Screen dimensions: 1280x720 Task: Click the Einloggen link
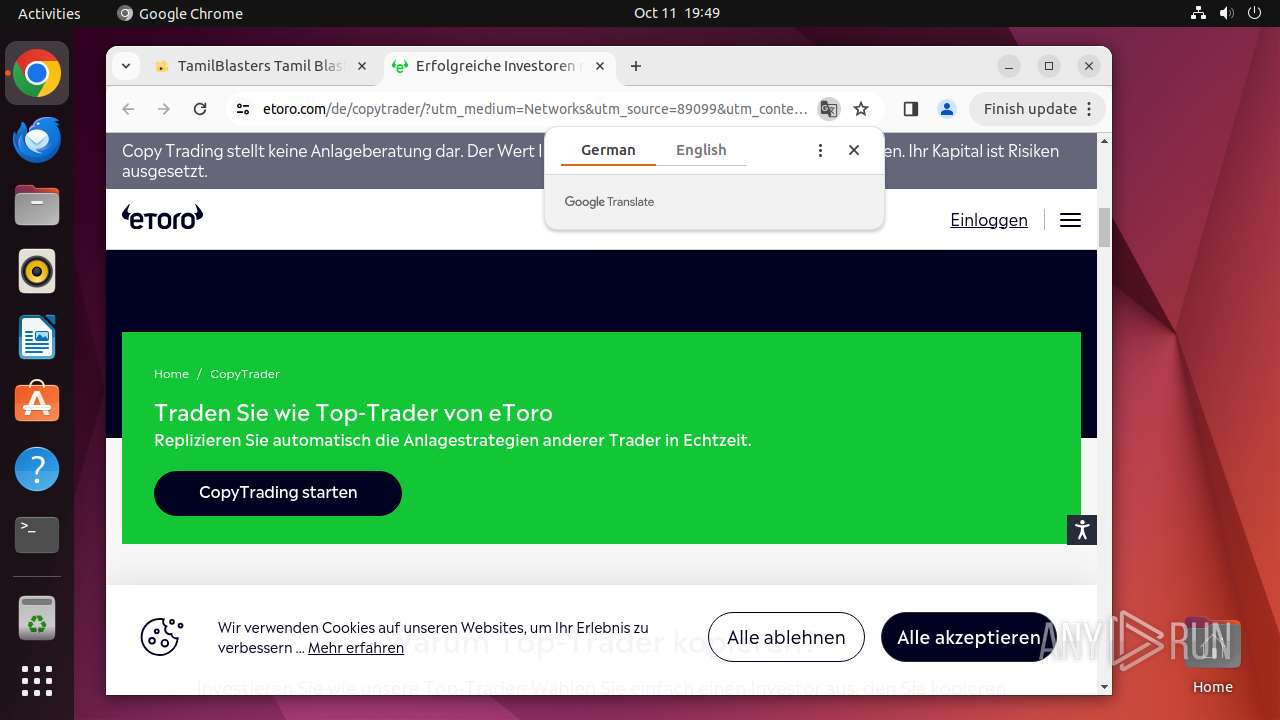point(989,220)
